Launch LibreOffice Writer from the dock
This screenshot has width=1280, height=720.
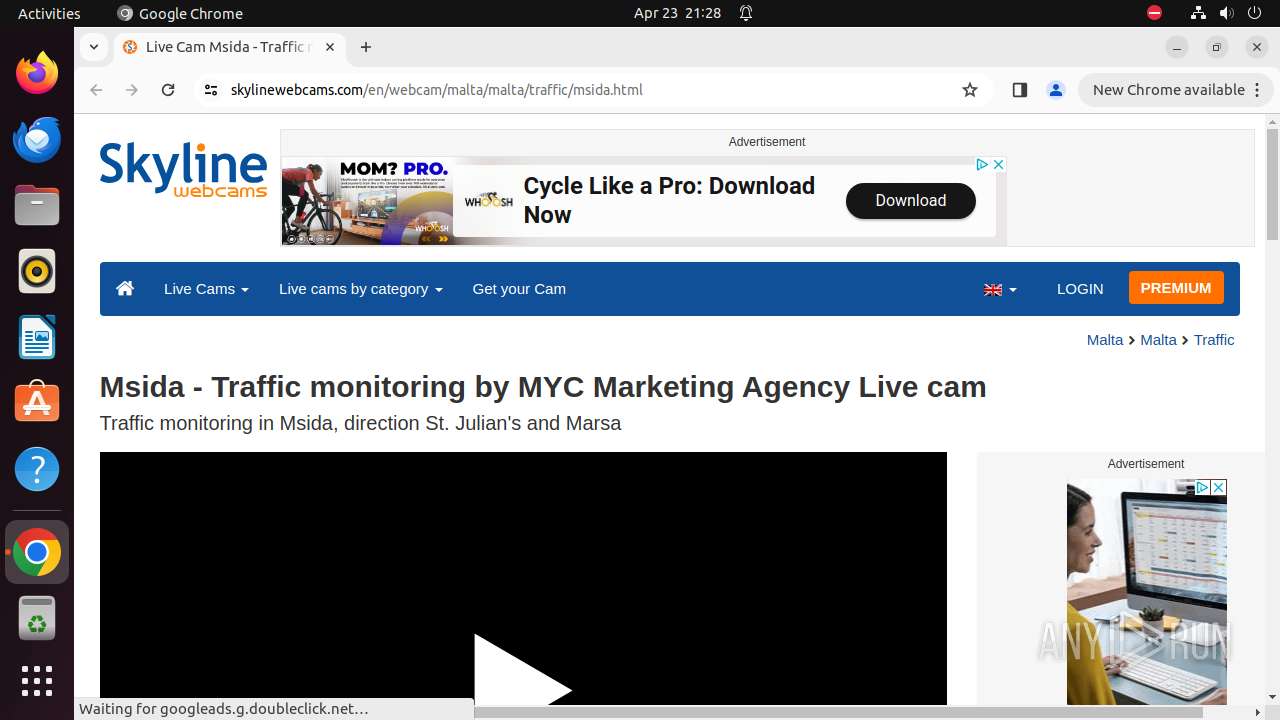tap(37, 337)
